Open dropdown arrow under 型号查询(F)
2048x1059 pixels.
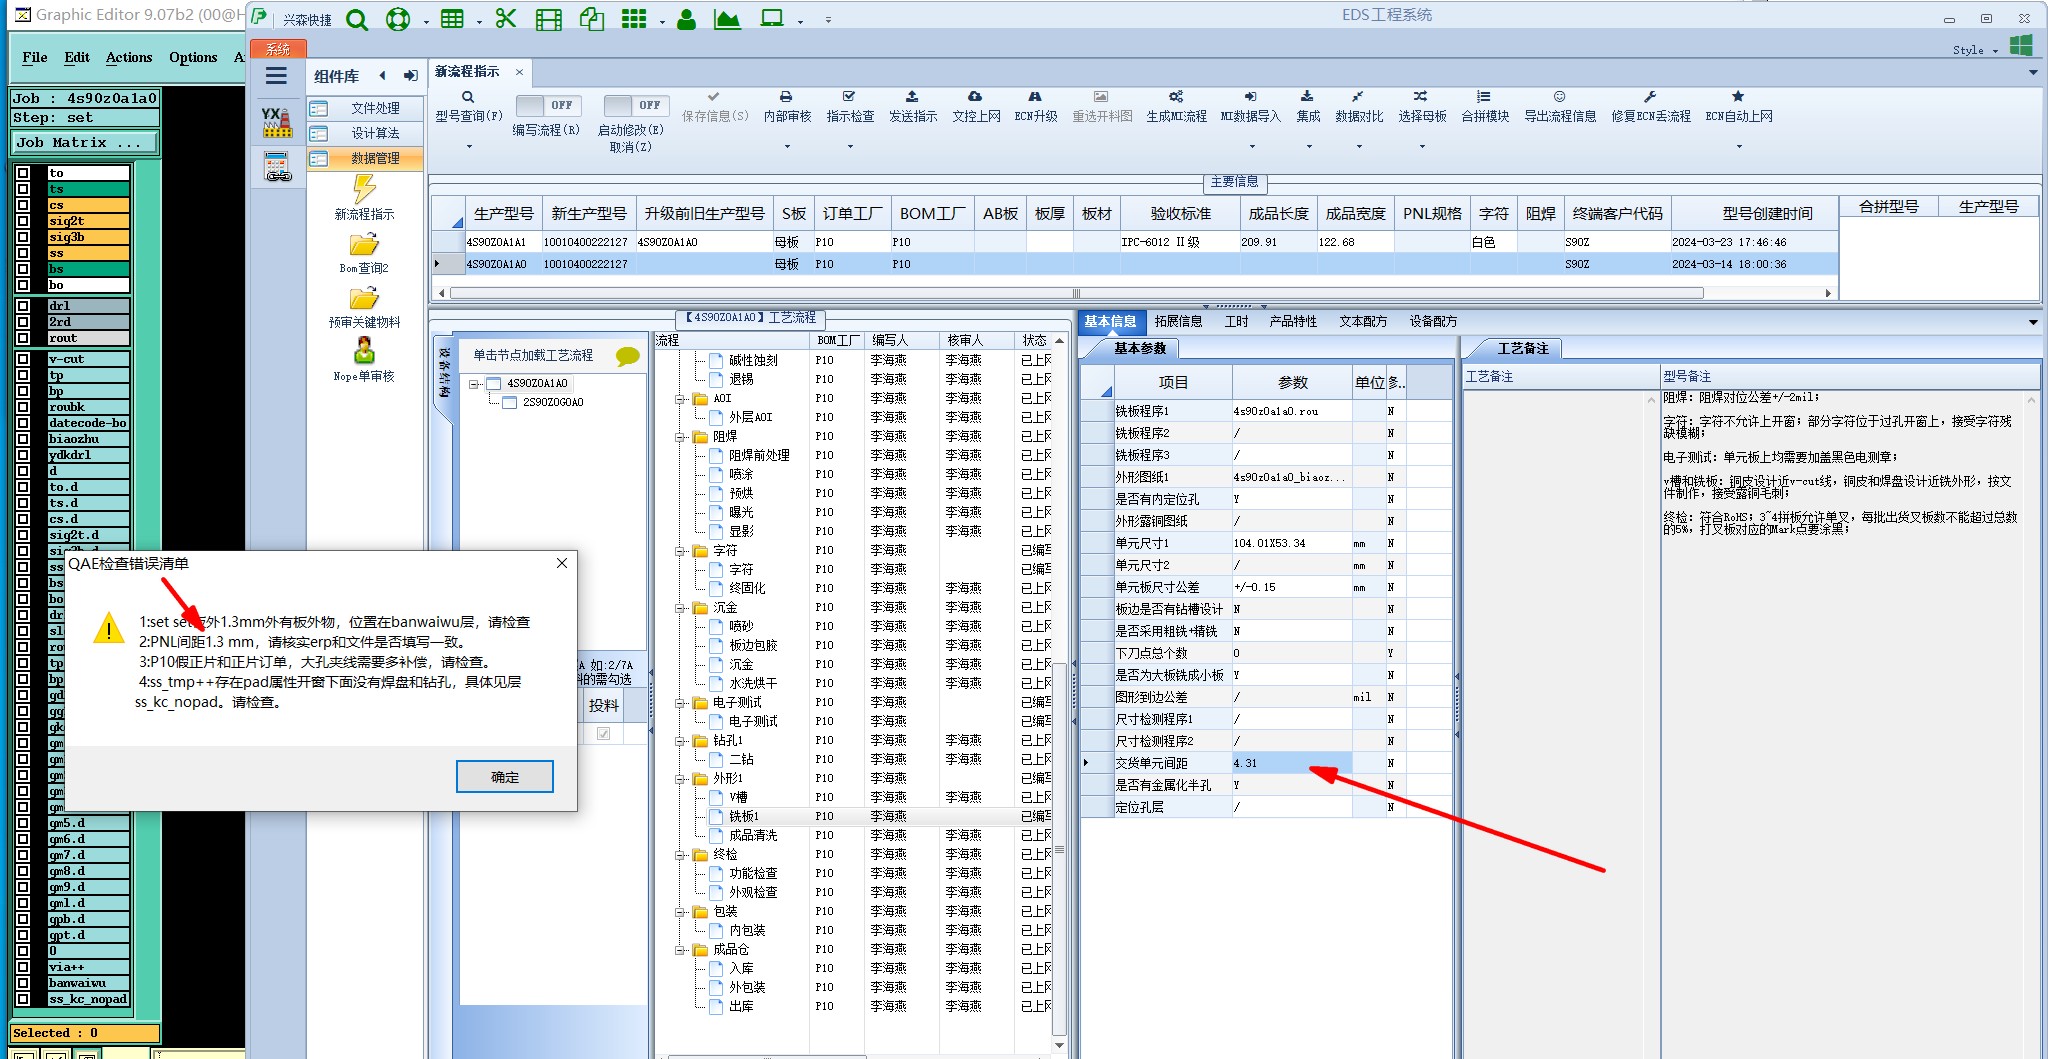(x=468, y=147)
